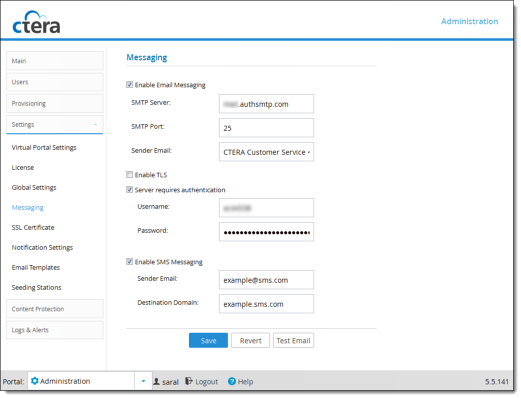Screen dimensions: 521x398
Task: Click the user icon next to saral
Action: tap(156, 381)
